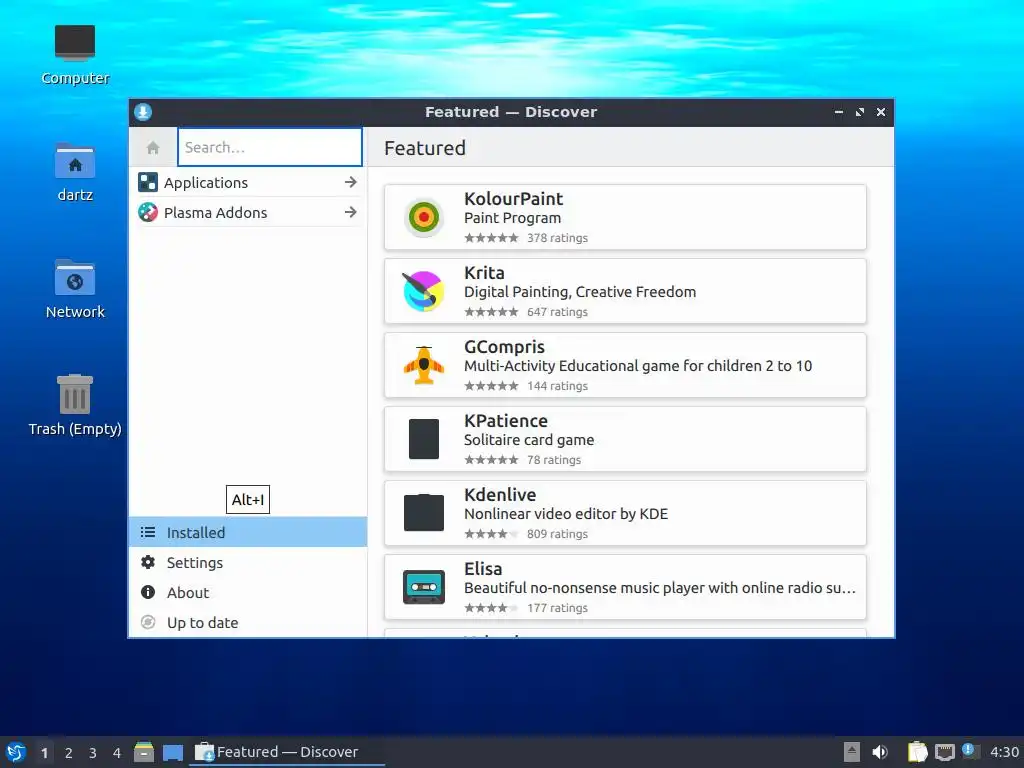Click the Elisa cassette icon

click(x=424, y=586)
